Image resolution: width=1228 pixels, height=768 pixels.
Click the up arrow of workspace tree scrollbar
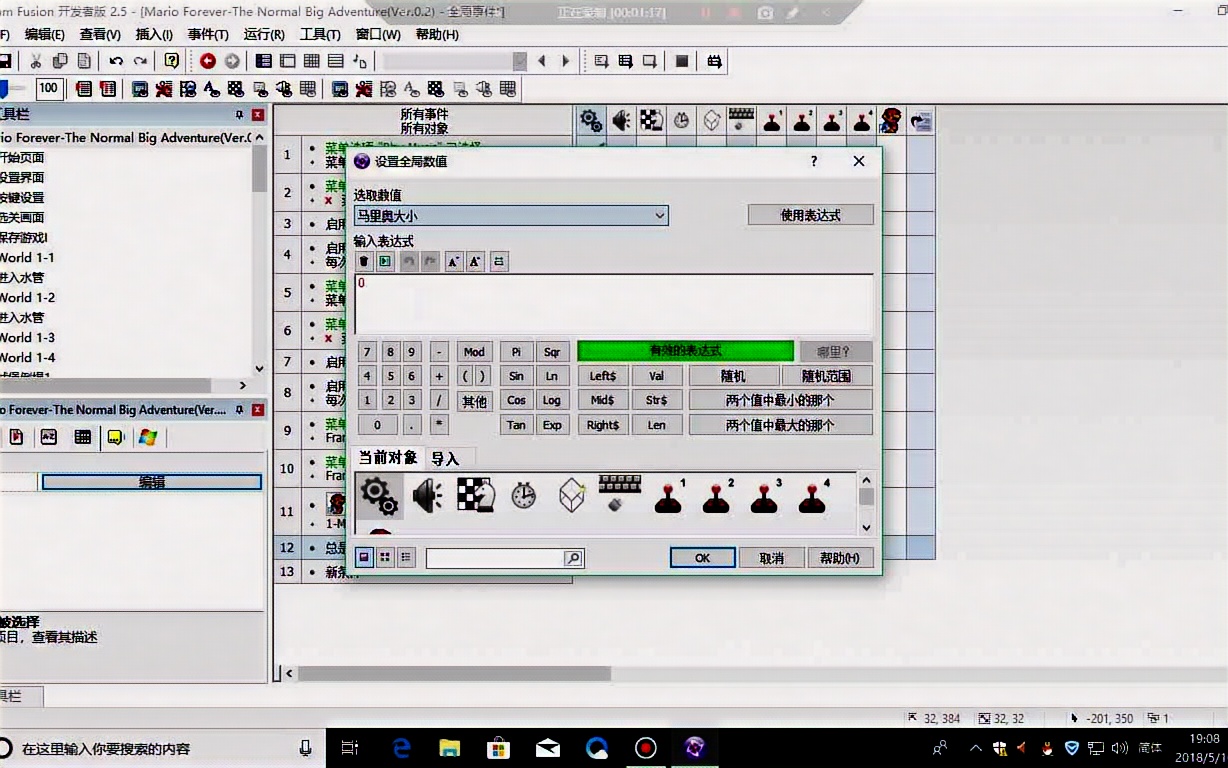pyautogui.click(x=260, y=137)
